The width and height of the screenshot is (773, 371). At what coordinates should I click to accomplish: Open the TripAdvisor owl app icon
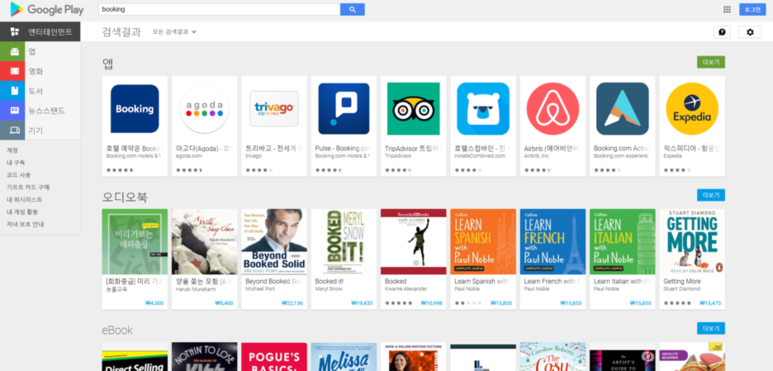pos(413,109)
